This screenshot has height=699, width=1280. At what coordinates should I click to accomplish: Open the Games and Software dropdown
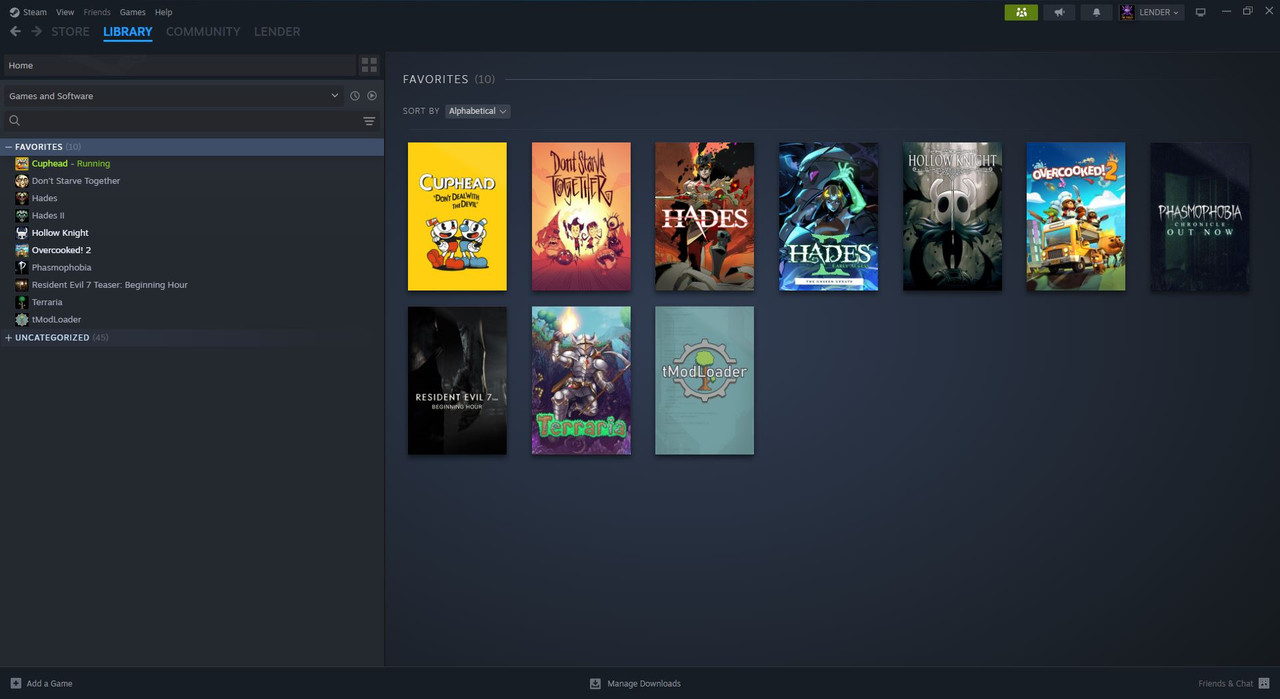(x=174, y=96)
